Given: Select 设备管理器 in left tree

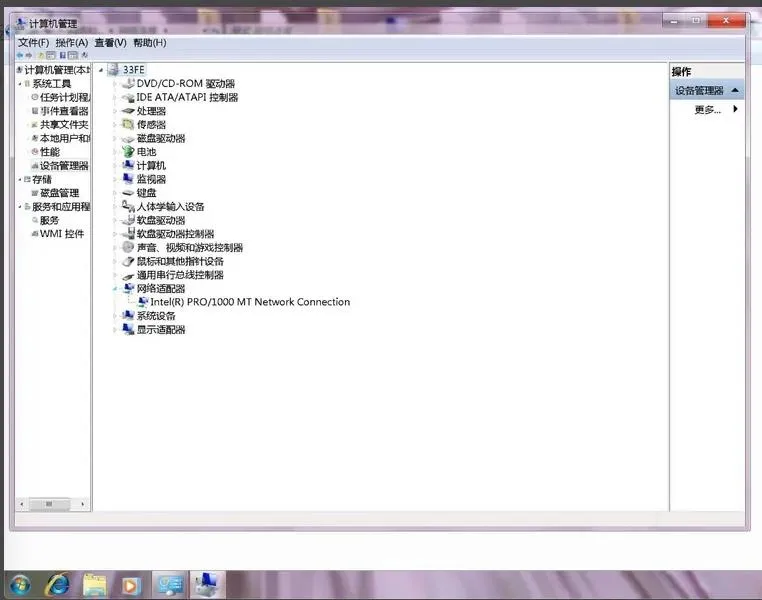Looking at the screenshot, I should 64,166.
